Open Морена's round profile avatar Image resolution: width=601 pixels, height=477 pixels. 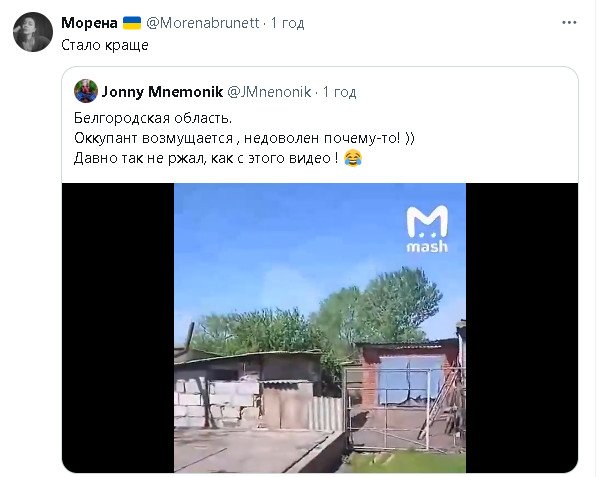(33, 32)
